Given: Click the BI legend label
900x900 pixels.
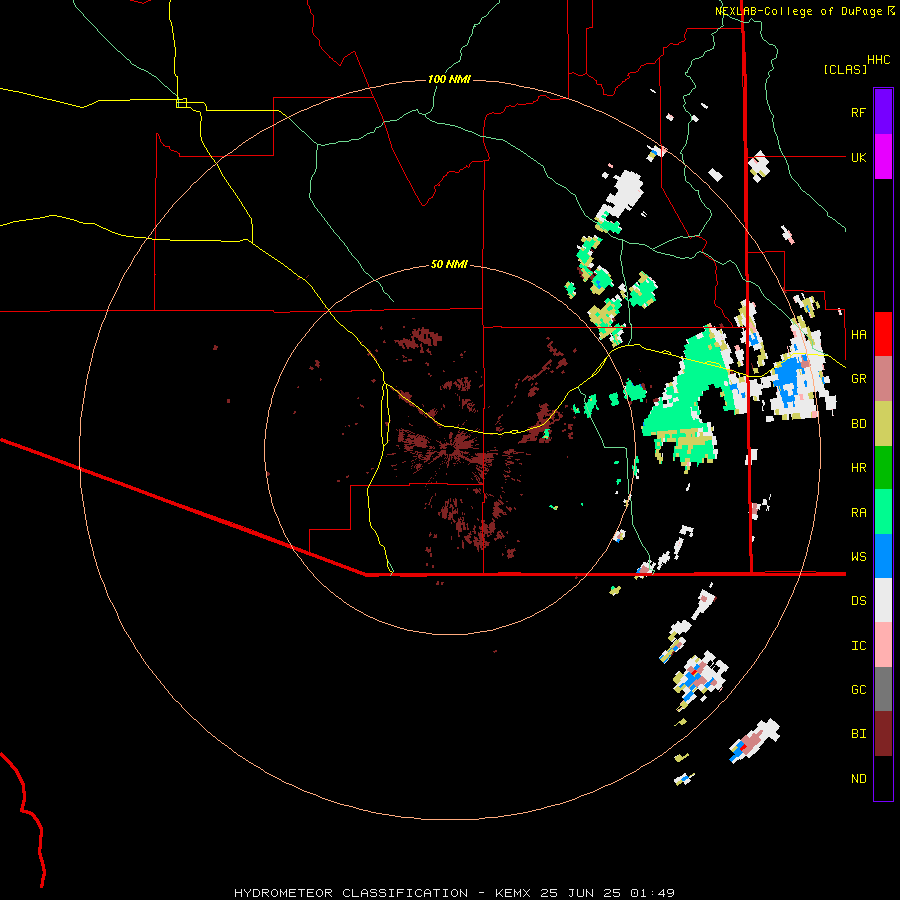Looking at the screenshot, I should [858, 734].
